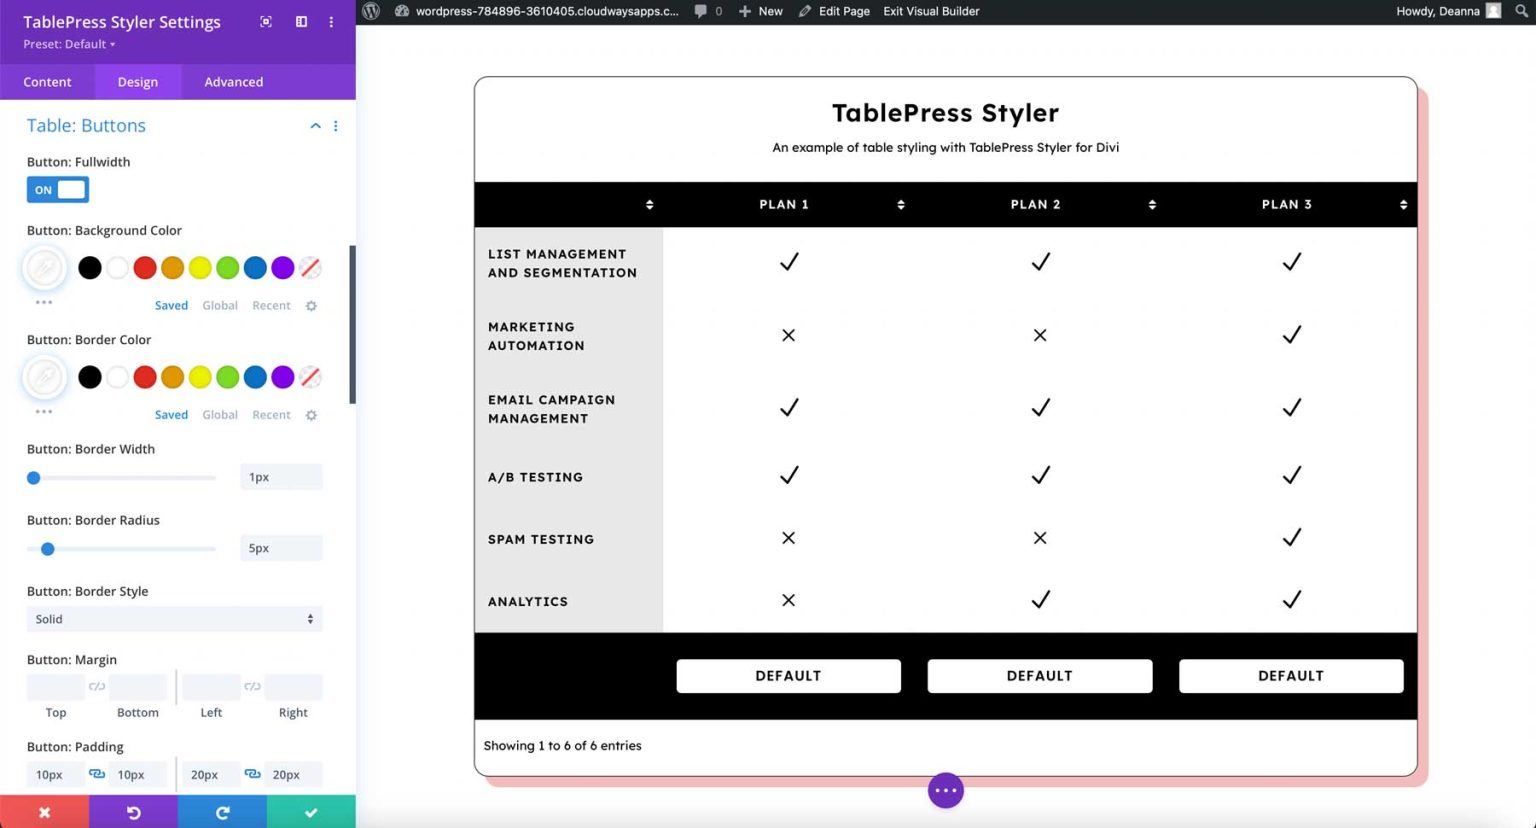This screenshot has height=828, width=1536.
Task: Pick the red swatch for Button Background Color
Action: click(144, 267)
